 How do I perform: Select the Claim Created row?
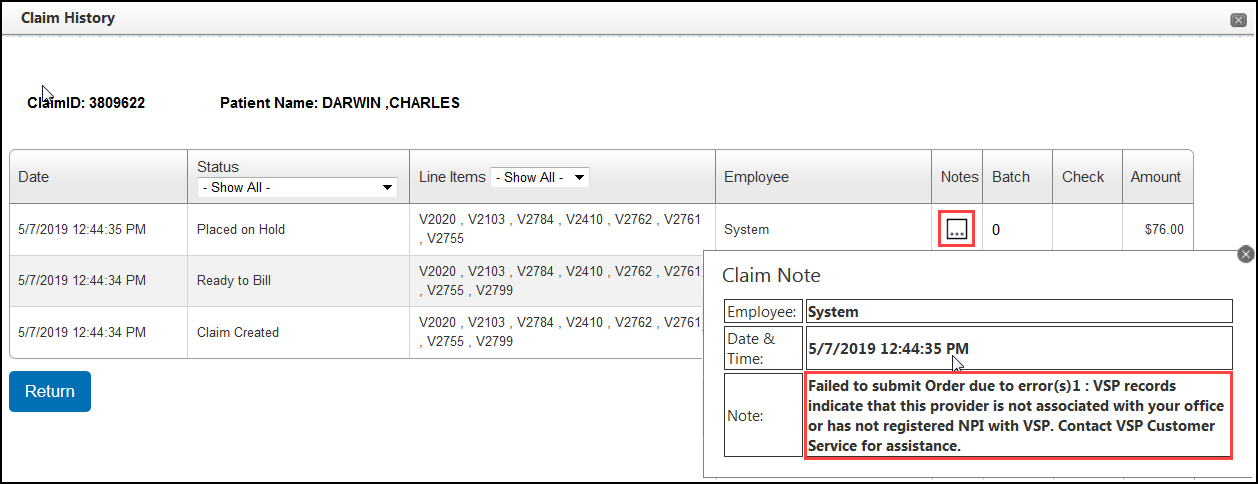click(238, 332)
